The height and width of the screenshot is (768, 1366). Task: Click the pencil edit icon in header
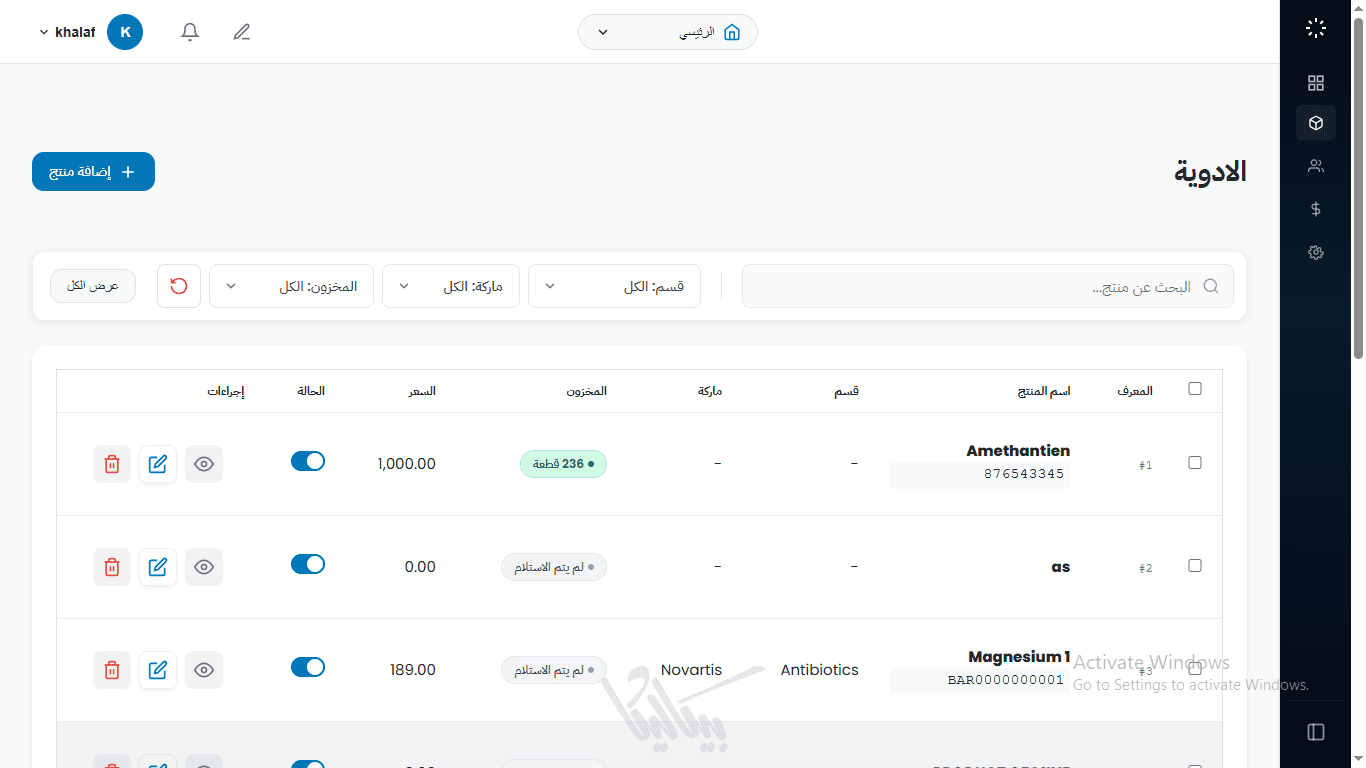tap(241, 32)
